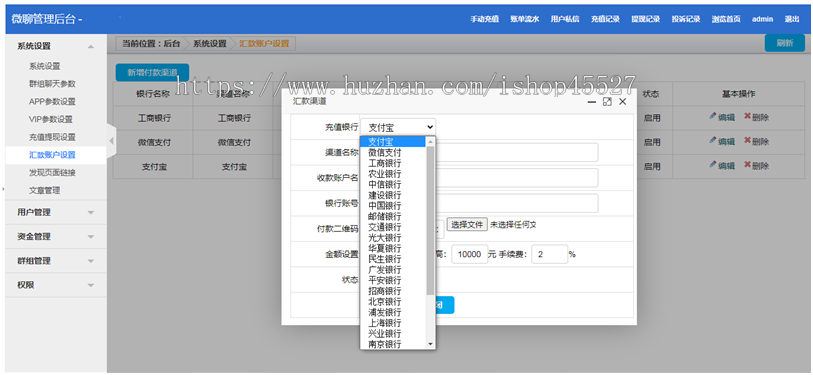Screen dimensions: 813x375
Task: Minimize the 汇款渠道 dialog
Action: coord(592,102)
